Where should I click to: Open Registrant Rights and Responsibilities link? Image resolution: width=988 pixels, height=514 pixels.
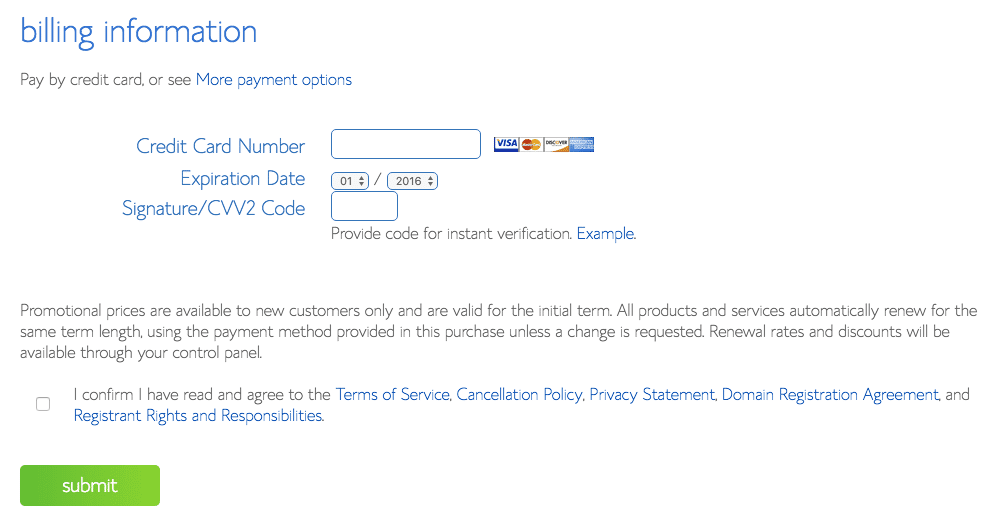click(x=198, y=416)
